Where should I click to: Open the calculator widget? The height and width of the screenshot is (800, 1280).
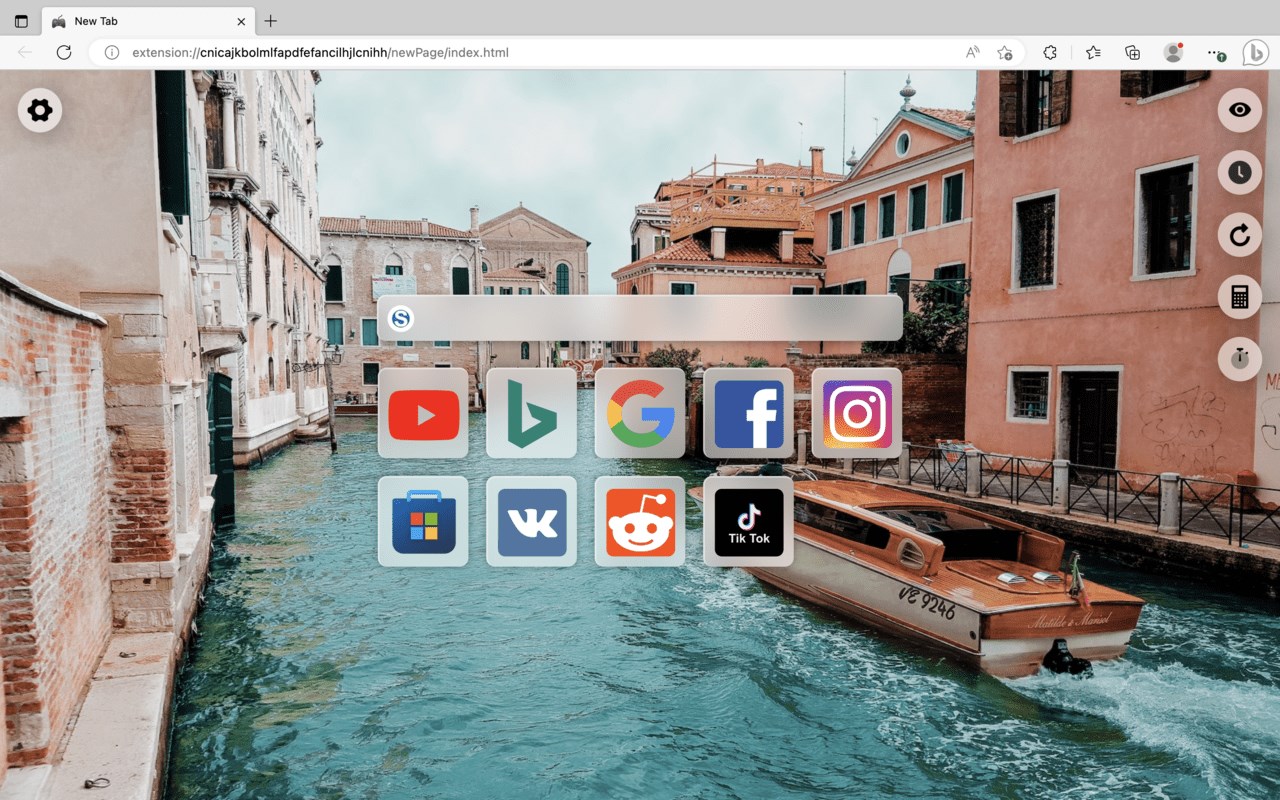tap(1240, 297)
